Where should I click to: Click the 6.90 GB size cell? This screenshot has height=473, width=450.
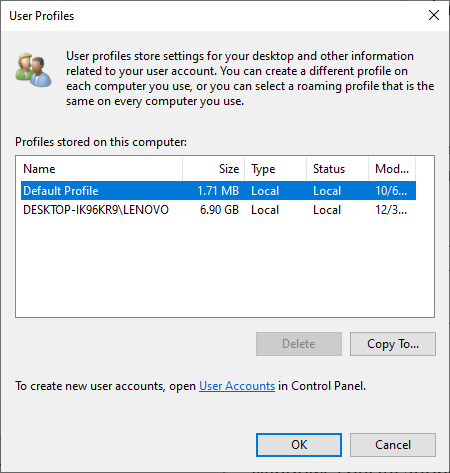pos(219,210)
